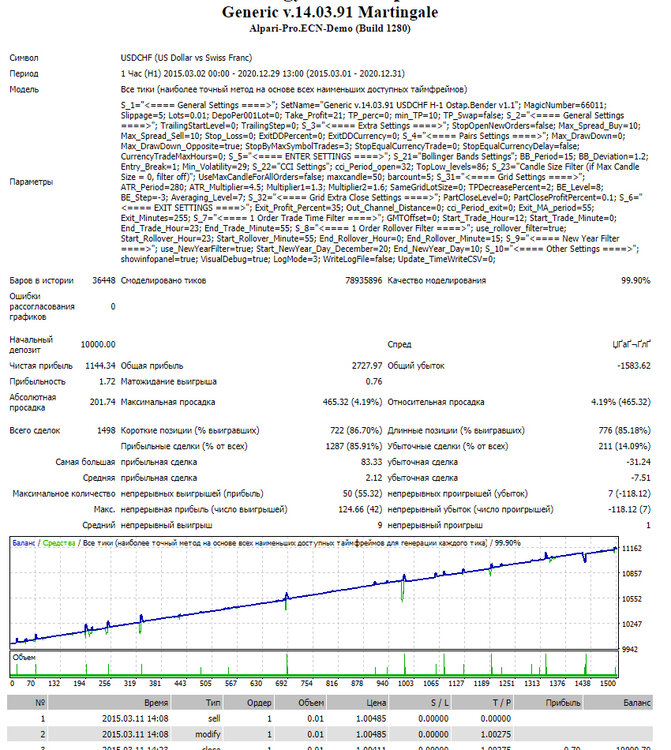
Task: Select the largest loss trade value -31.24
Action: click(638, 462)
